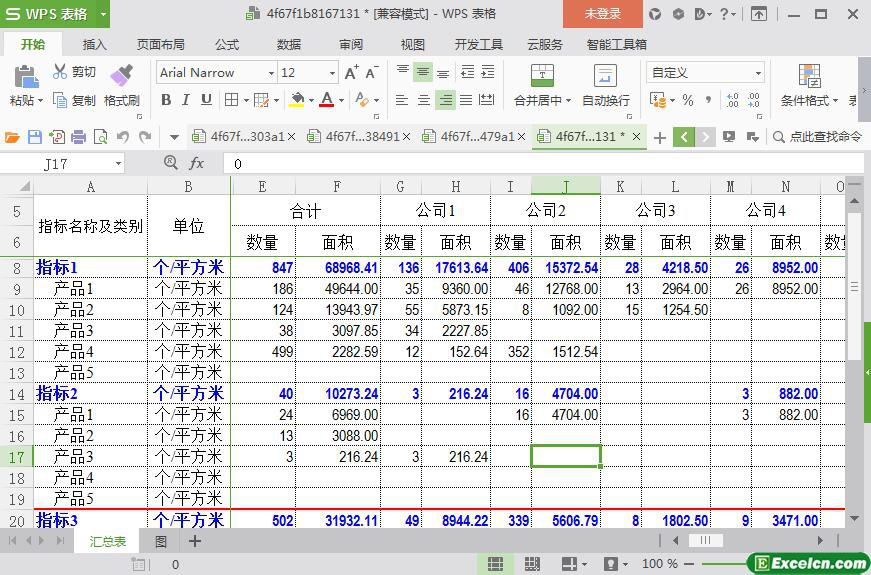Click the Increase Font Size icon
Image resolution: width=871 pixels, height=575 pixels.
coord(351,73)
